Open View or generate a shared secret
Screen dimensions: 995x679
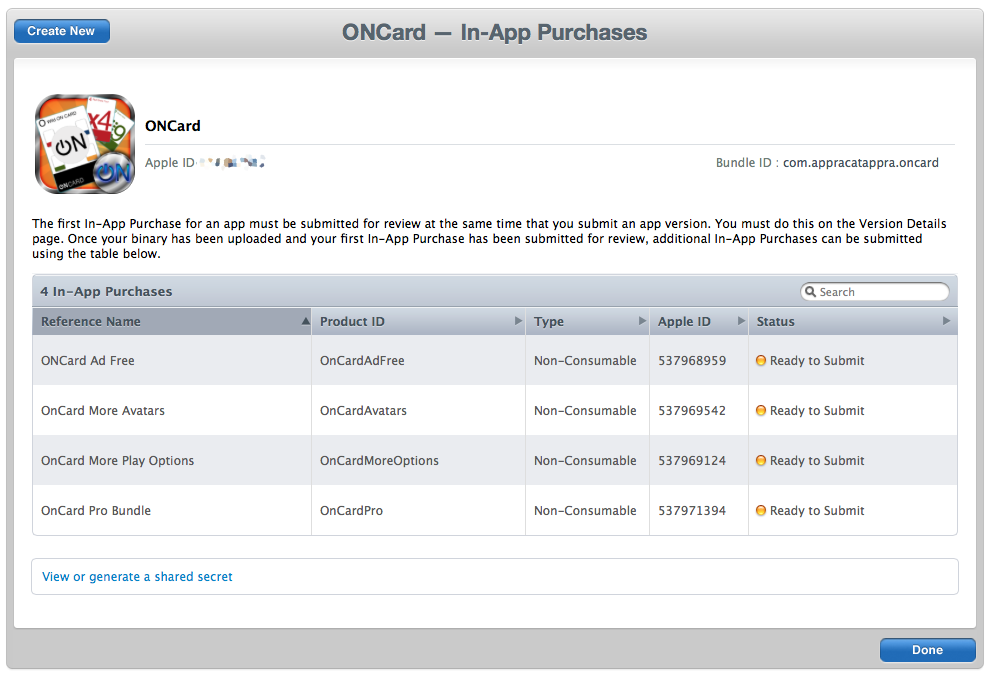coord(137,576)
